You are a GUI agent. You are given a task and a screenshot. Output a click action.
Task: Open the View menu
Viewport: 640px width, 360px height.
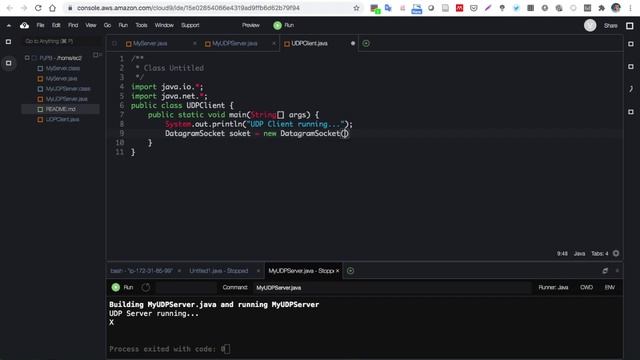point(91,25)
